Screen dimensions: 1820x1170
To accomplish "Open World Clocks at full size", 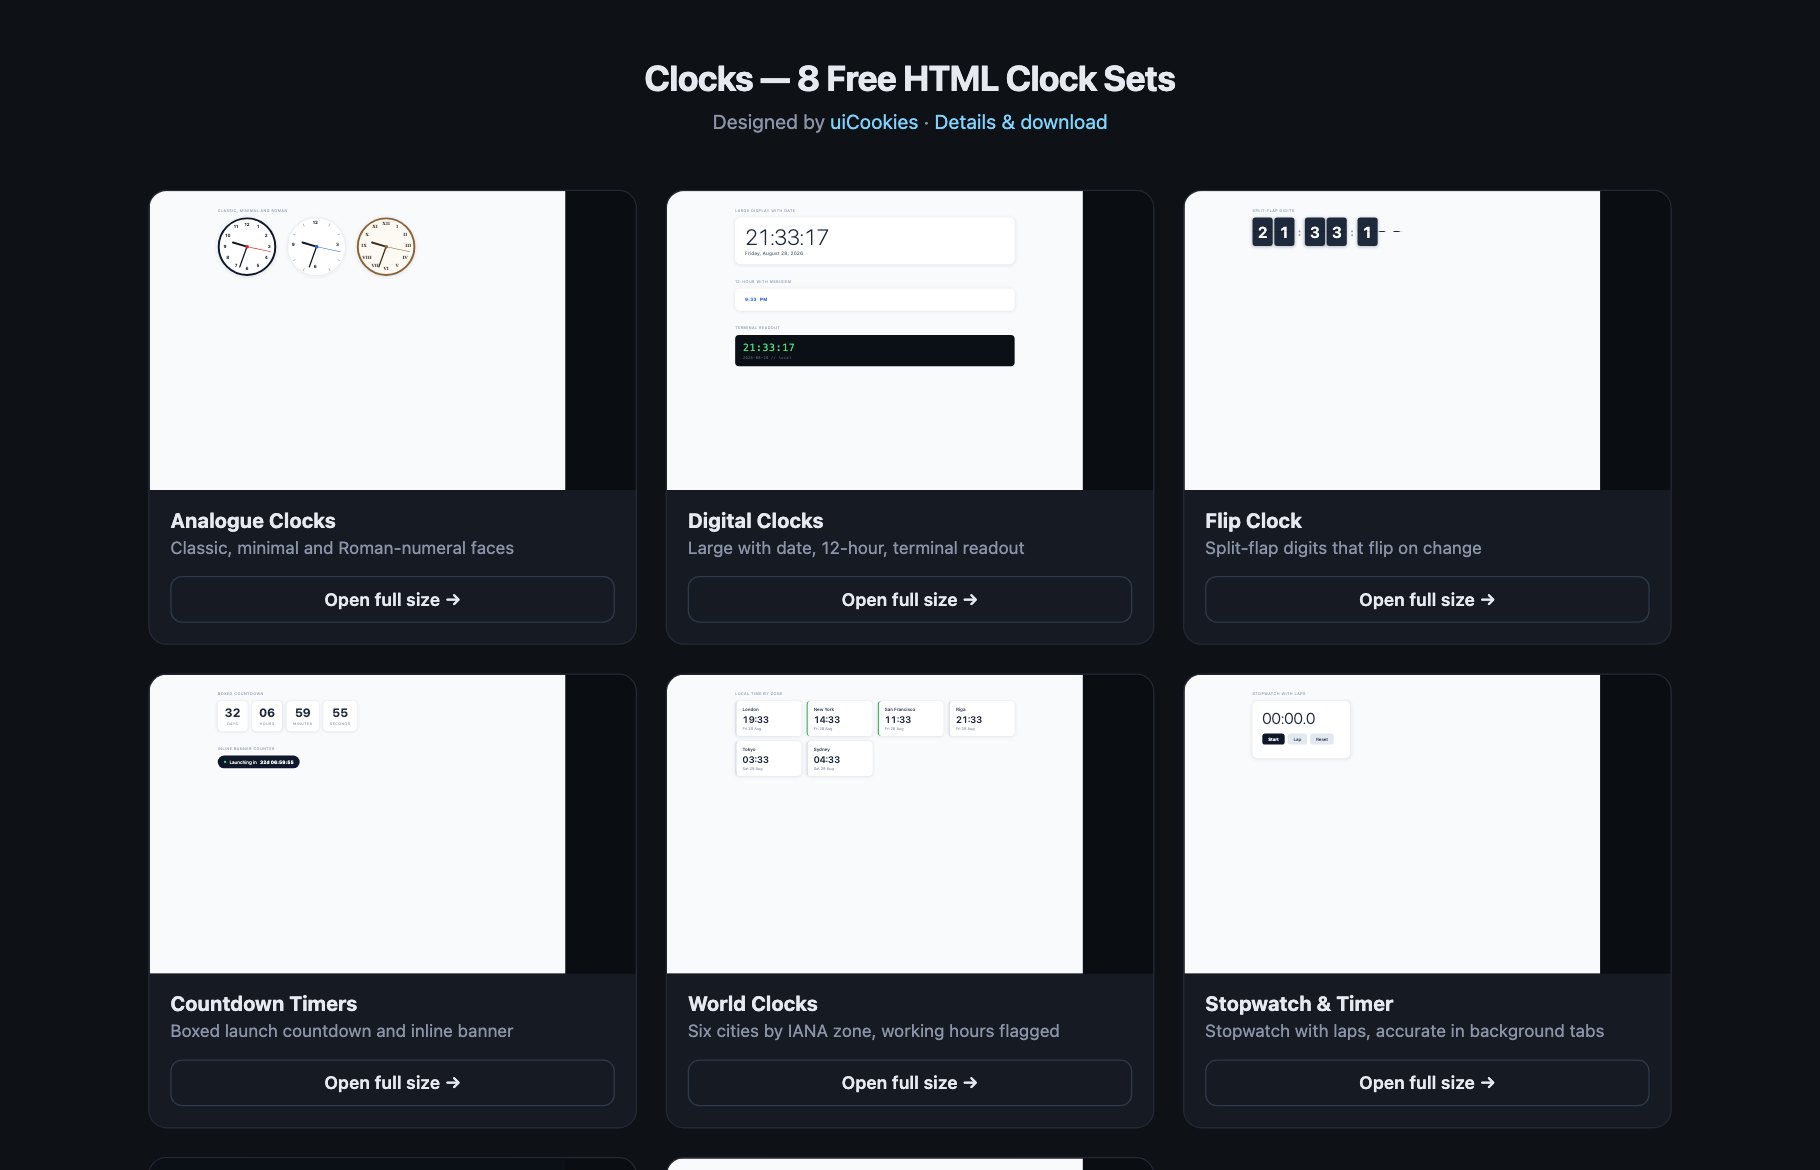I will pyautogui.click(x=909, y=1082).
